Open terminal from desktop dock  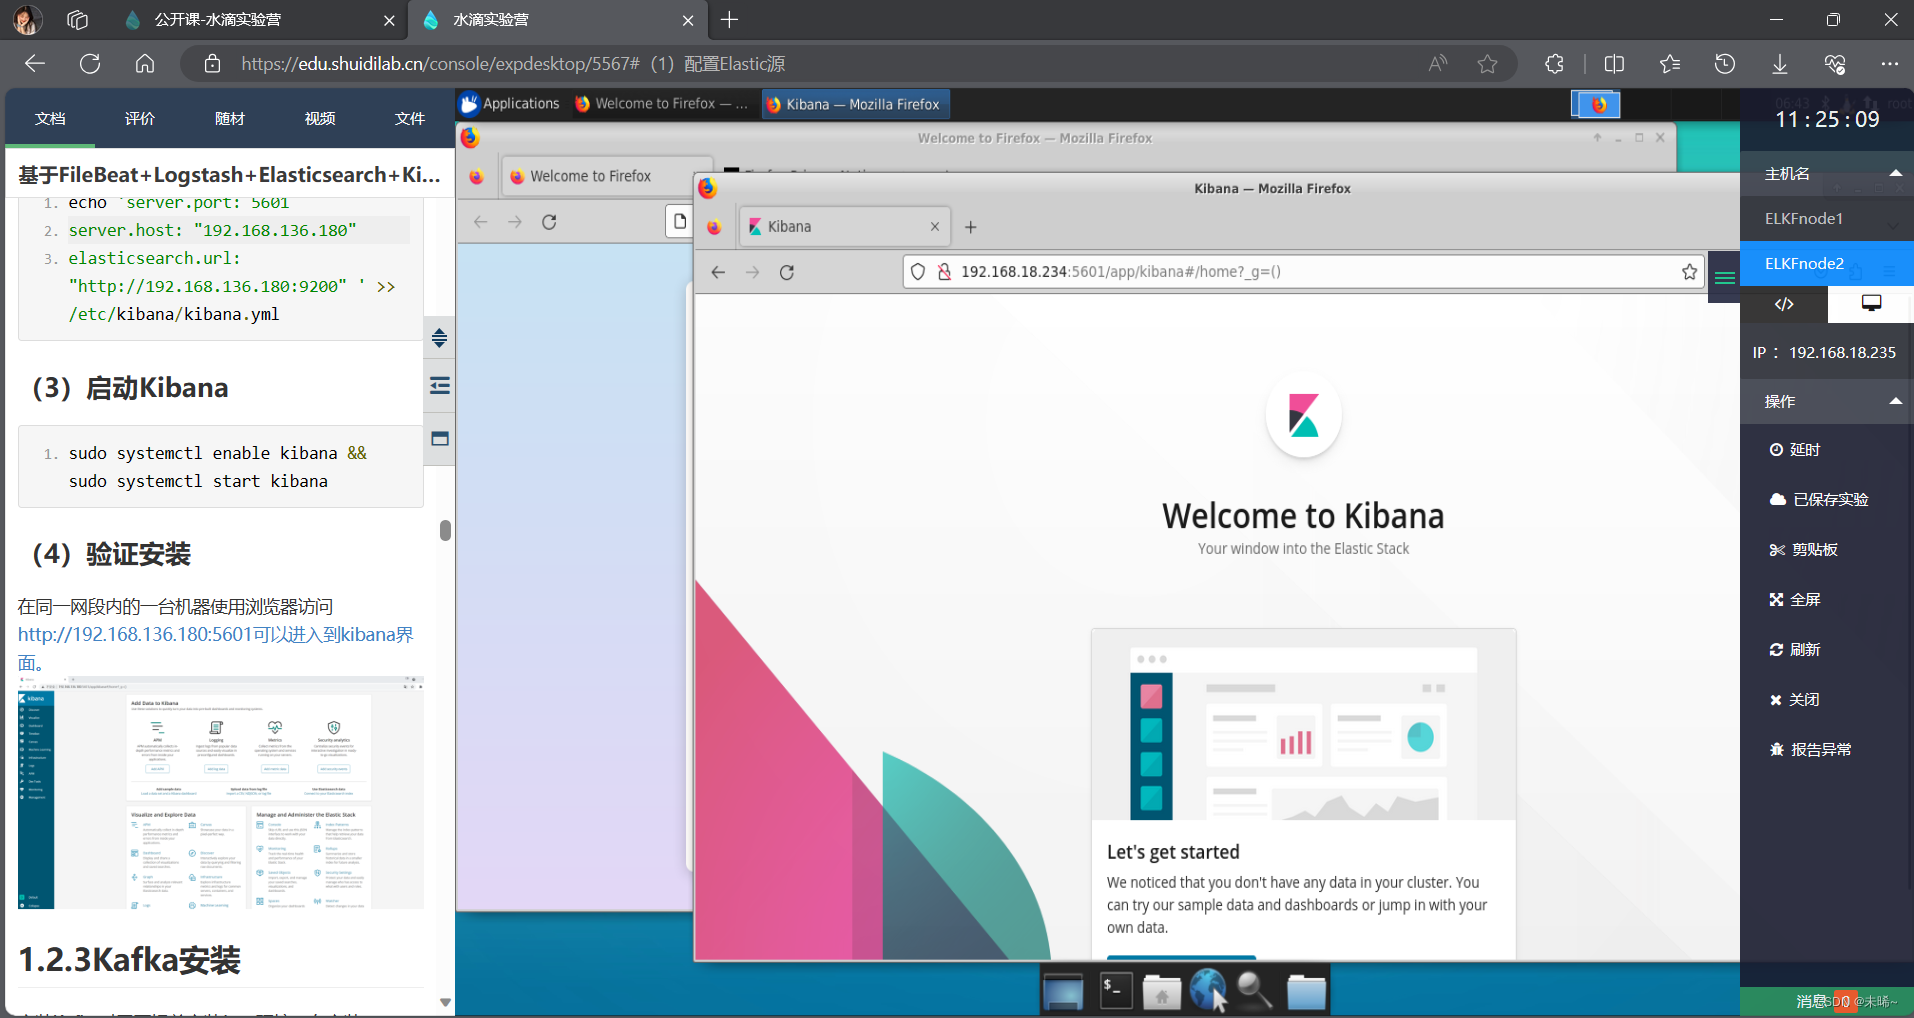pos(1116,991)
